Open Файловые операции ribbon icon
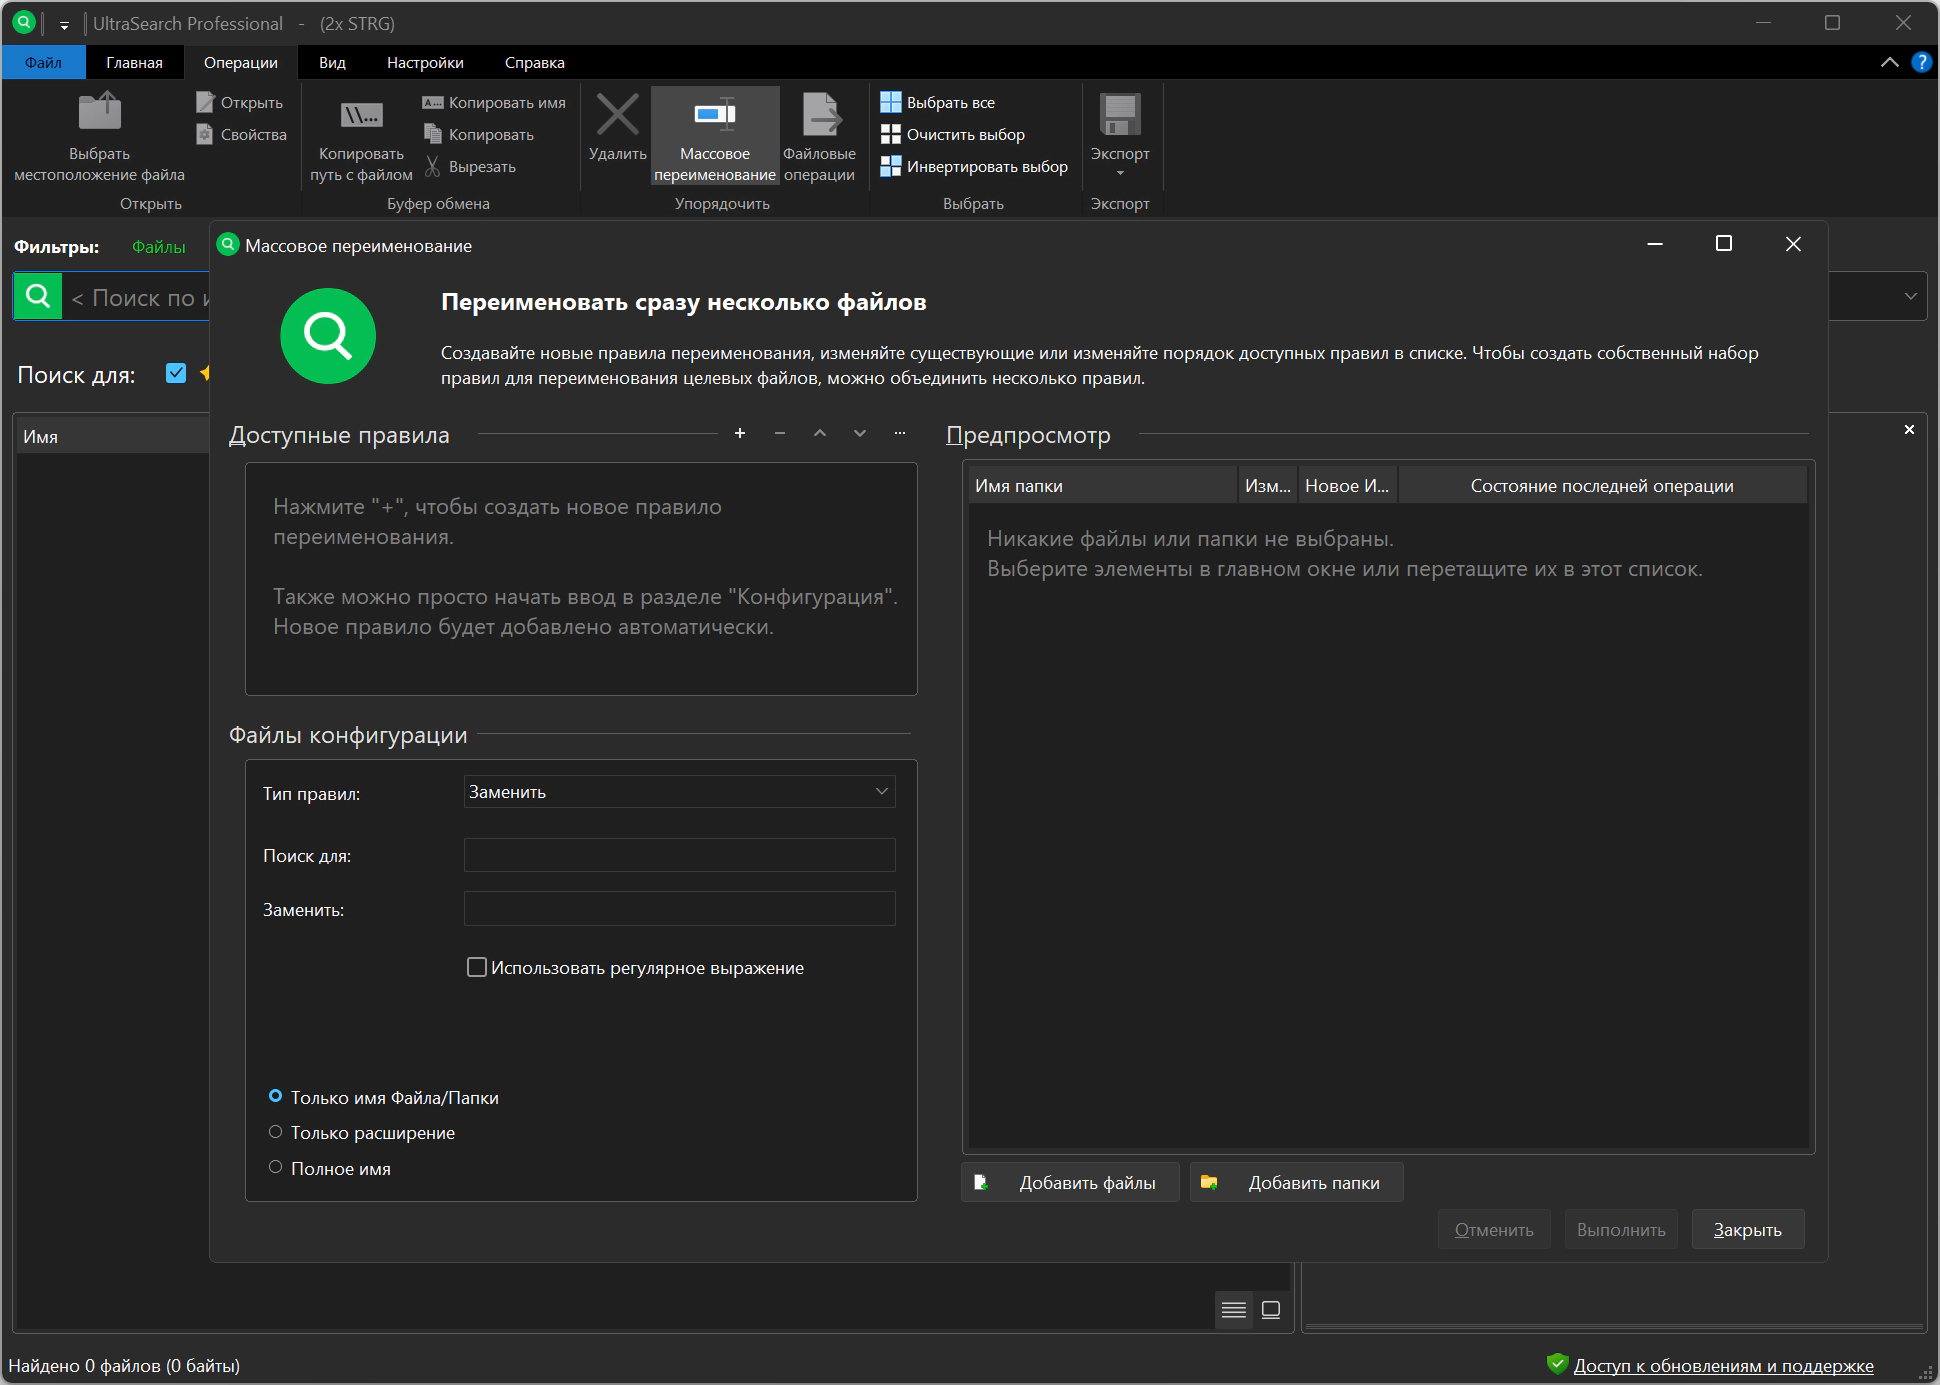 pos(819,116)
